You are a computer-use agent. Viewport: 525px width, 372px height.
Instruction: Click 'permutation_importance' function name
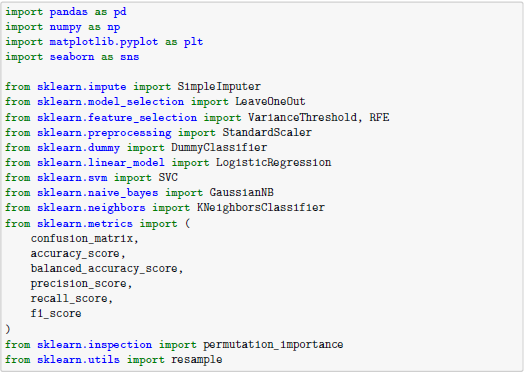pyautogui.click(x=273, y=345)
